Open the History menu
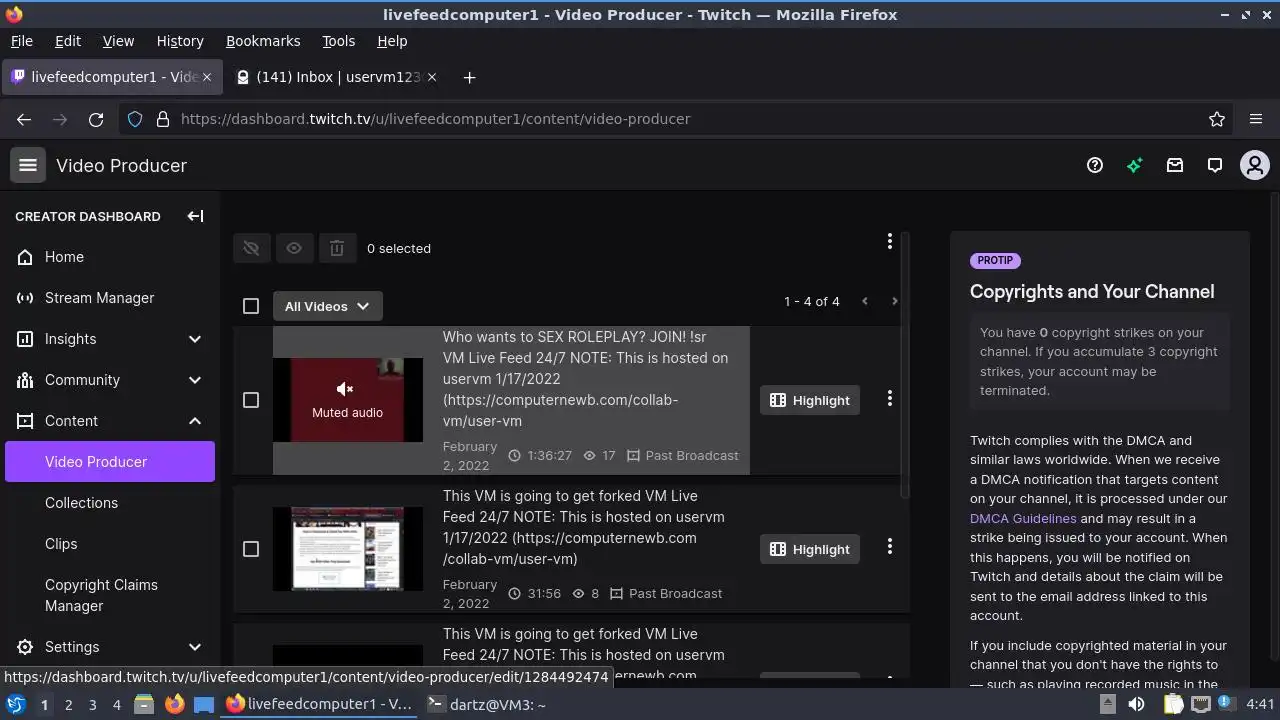The width and height of the screenshot is (1280, 720). tap(180, 41)
